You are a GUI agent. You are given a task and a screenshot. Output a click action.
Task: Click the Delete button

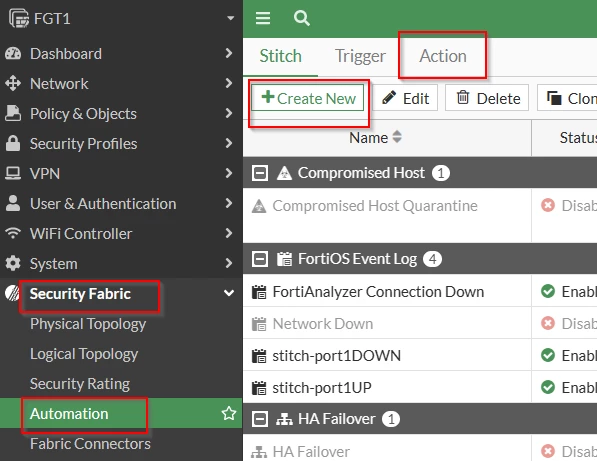[487, 98]
